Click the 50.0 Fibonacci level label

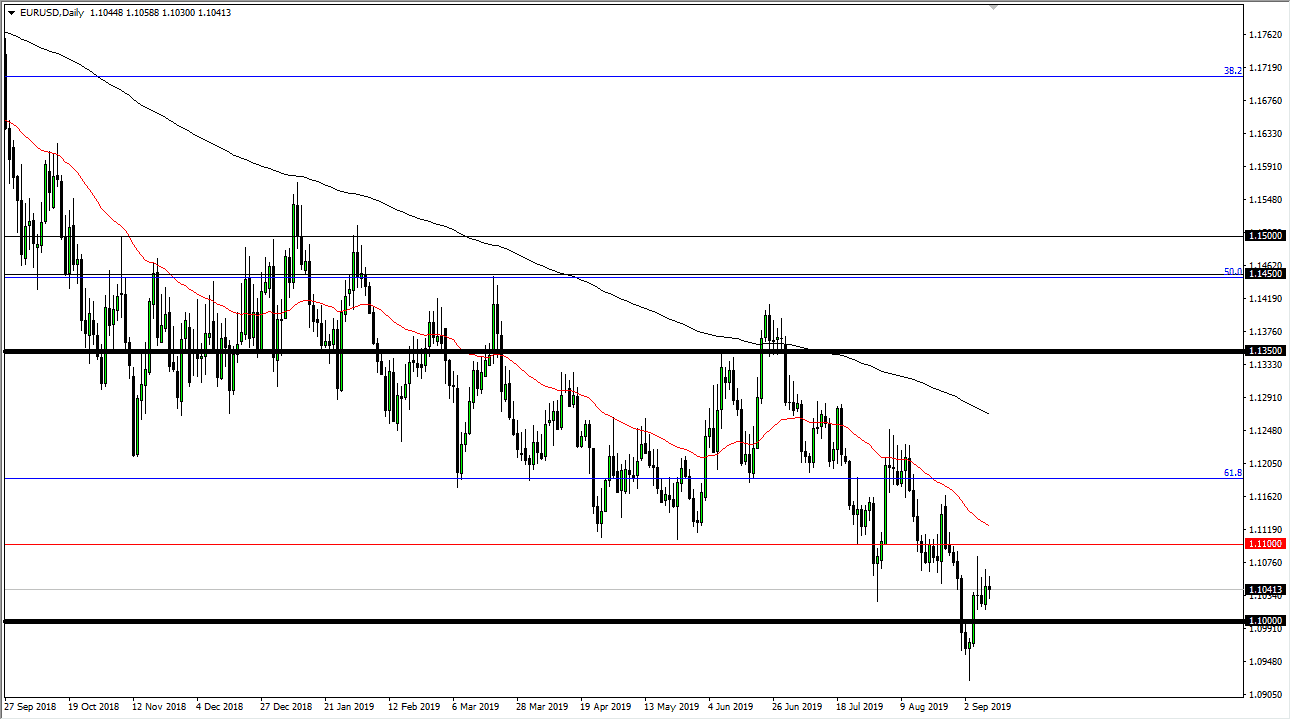coord(1232,271)
